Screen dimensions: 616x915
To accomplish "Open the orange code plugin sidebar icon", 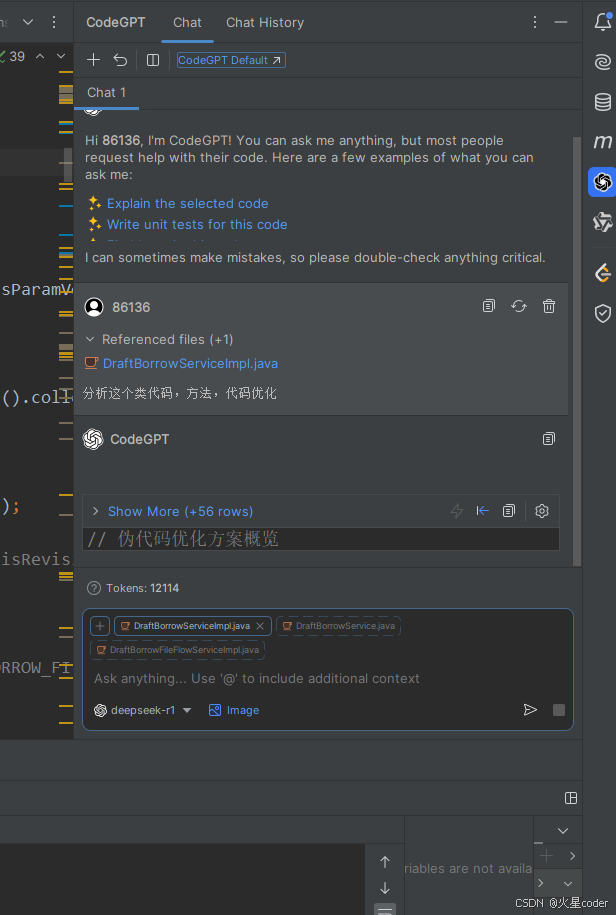I will [603, 273].
